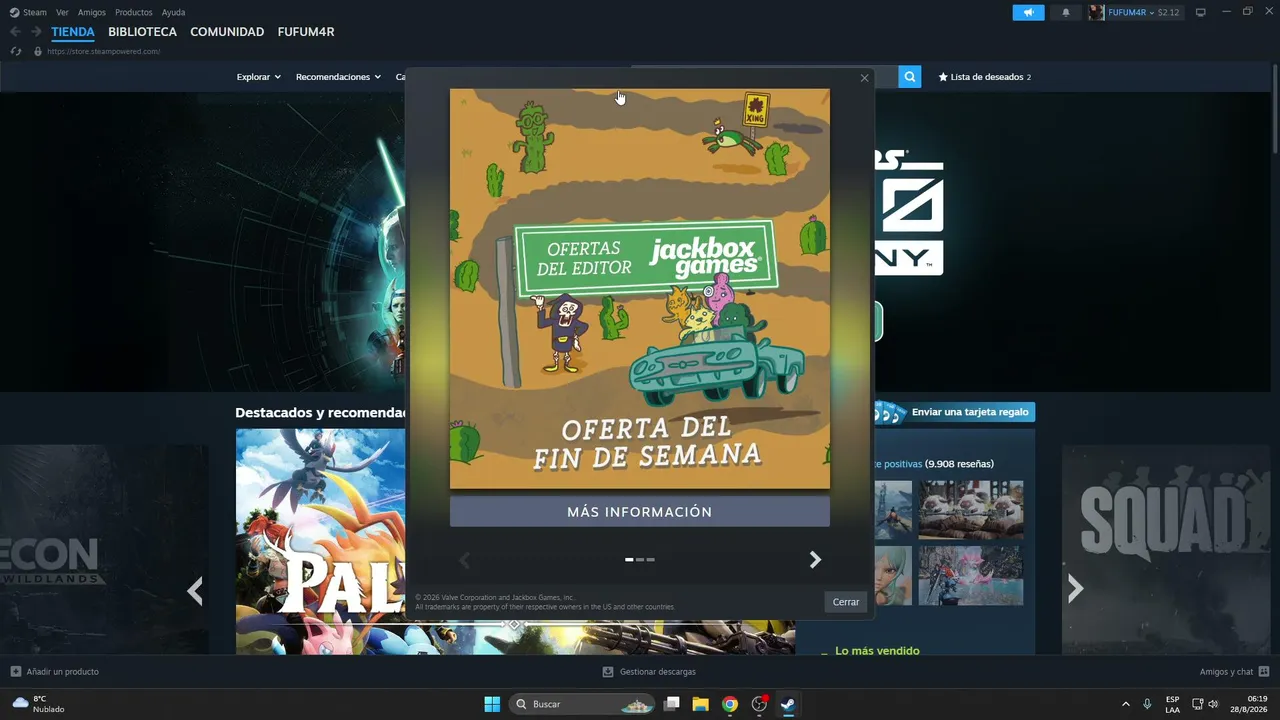Screen dimensions: 1280x720
Task: Open the FUFUM4R profile tab
Action: point(306,32)
